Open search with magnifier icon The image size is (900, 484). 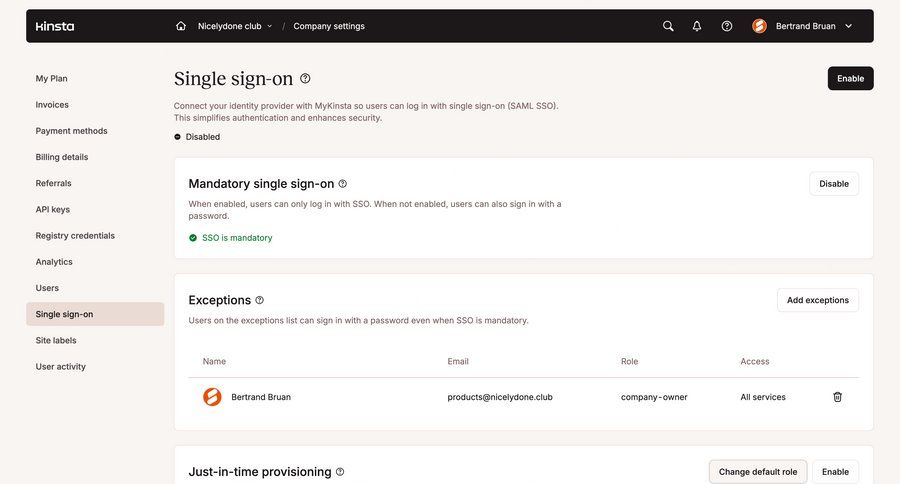coord(668,26)
